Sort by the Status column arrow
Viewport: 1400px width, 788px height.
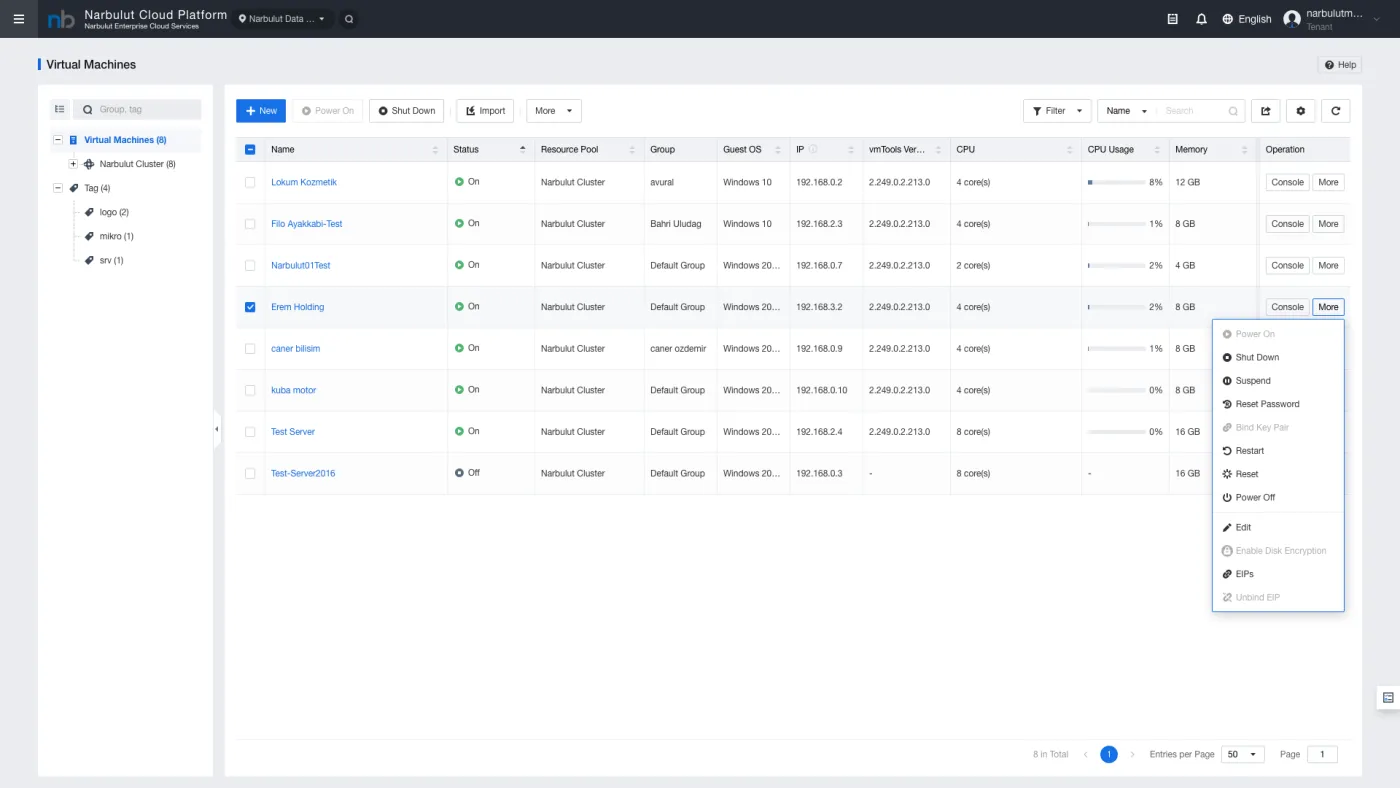[x=522, y=150]
